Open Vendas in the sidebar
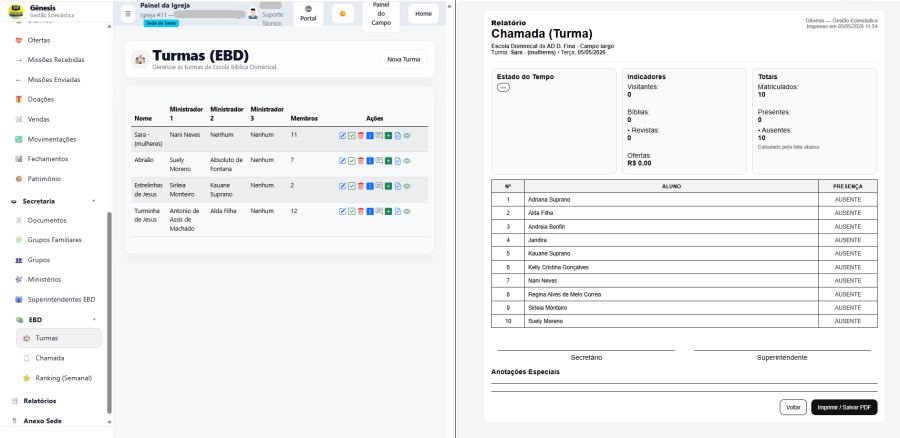Viewport: 900px width, 438px height. pos(38,119)
